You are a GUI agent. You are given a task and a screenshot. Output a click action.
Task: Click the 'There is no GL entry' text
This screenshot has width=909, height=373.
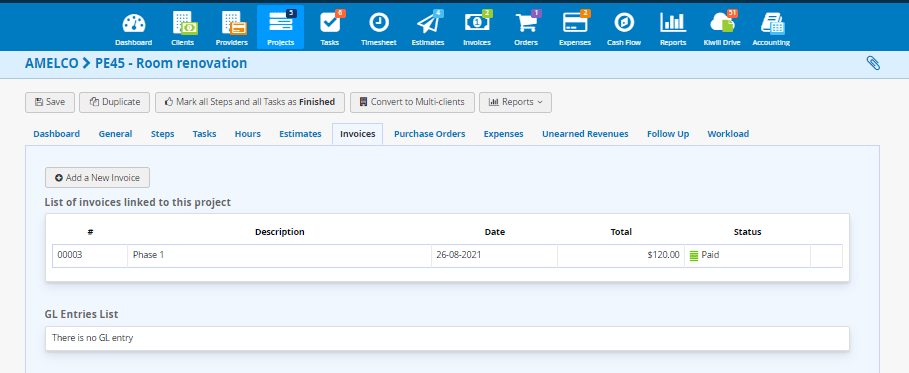[92, 338]
